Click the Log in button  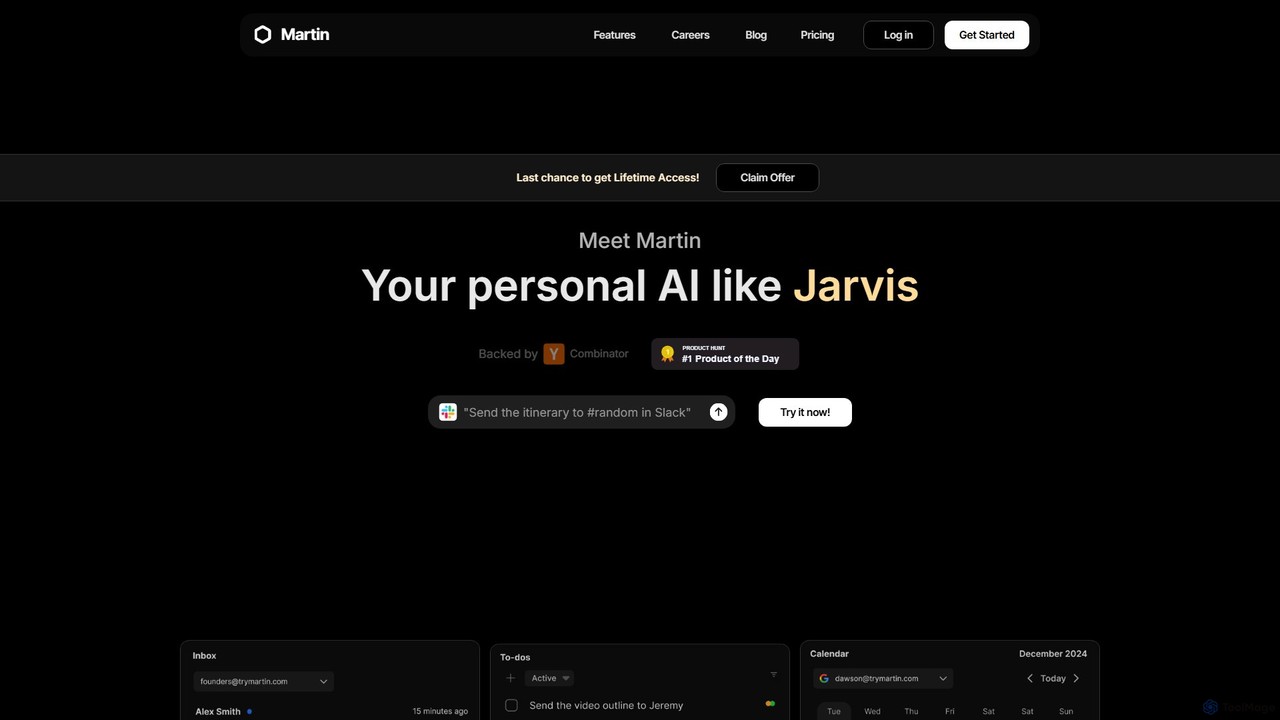(898, 35)
